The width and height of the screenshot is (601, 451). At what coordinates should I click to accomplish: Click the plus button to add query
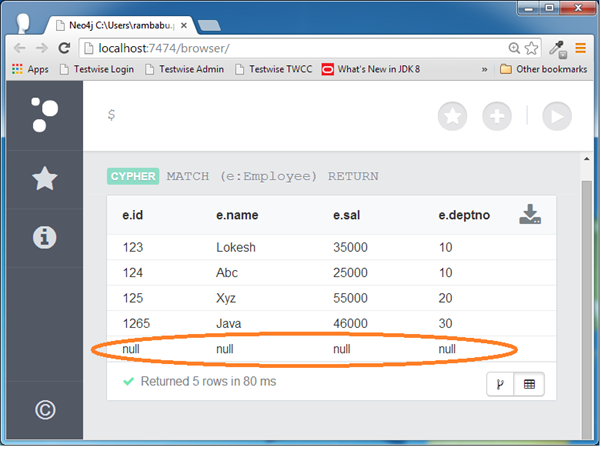coord(497,116)
